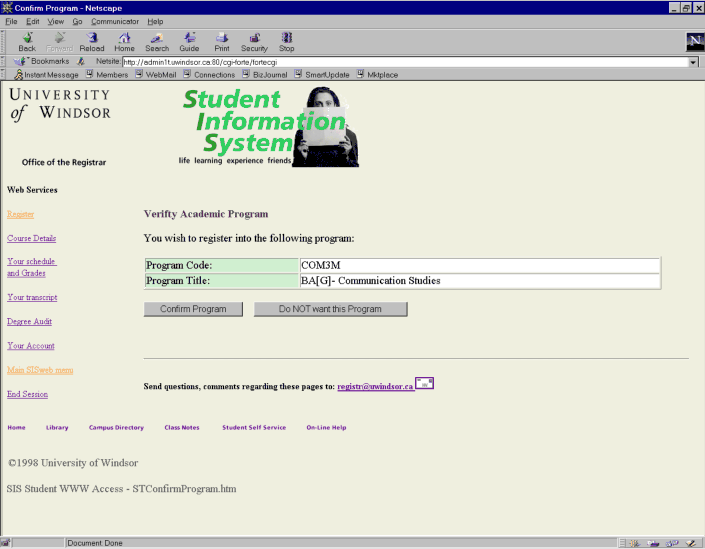Follow the Your transcript link
The width and height of the screenshot is (705, 549).
[x=32, y=298]
